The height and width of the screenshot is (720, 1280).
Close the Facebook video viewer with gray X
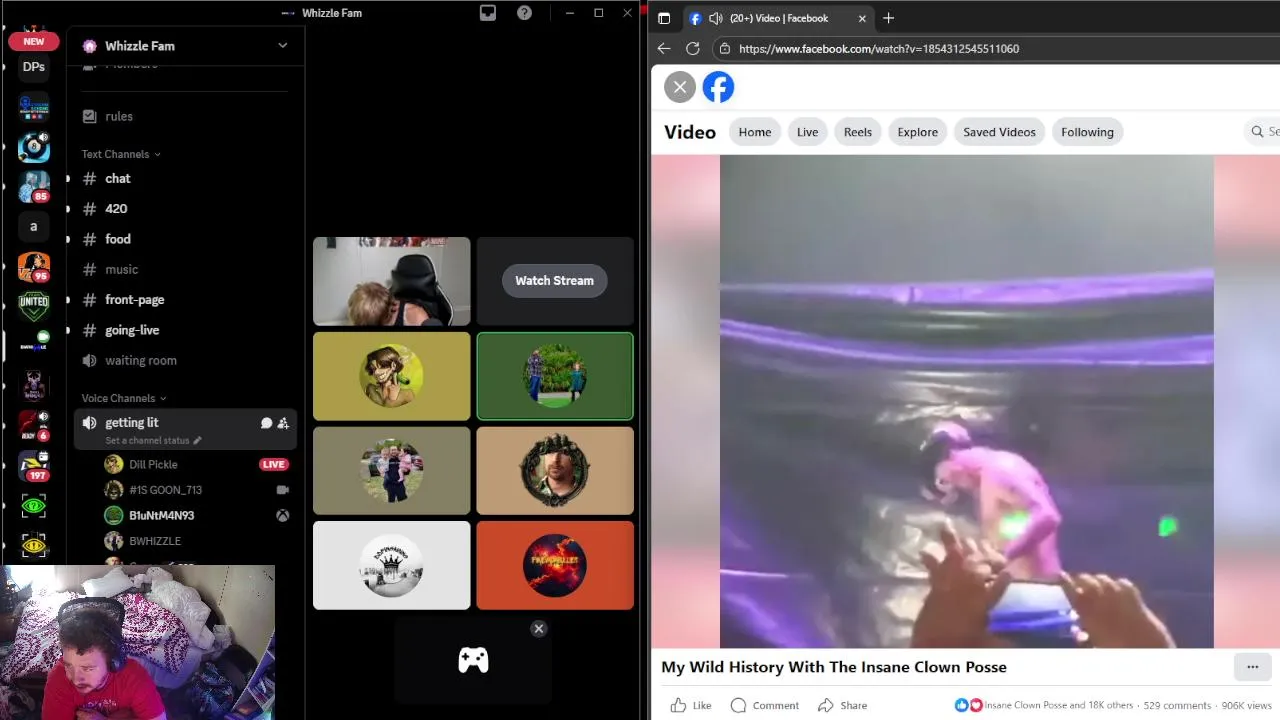click(680, 87)
